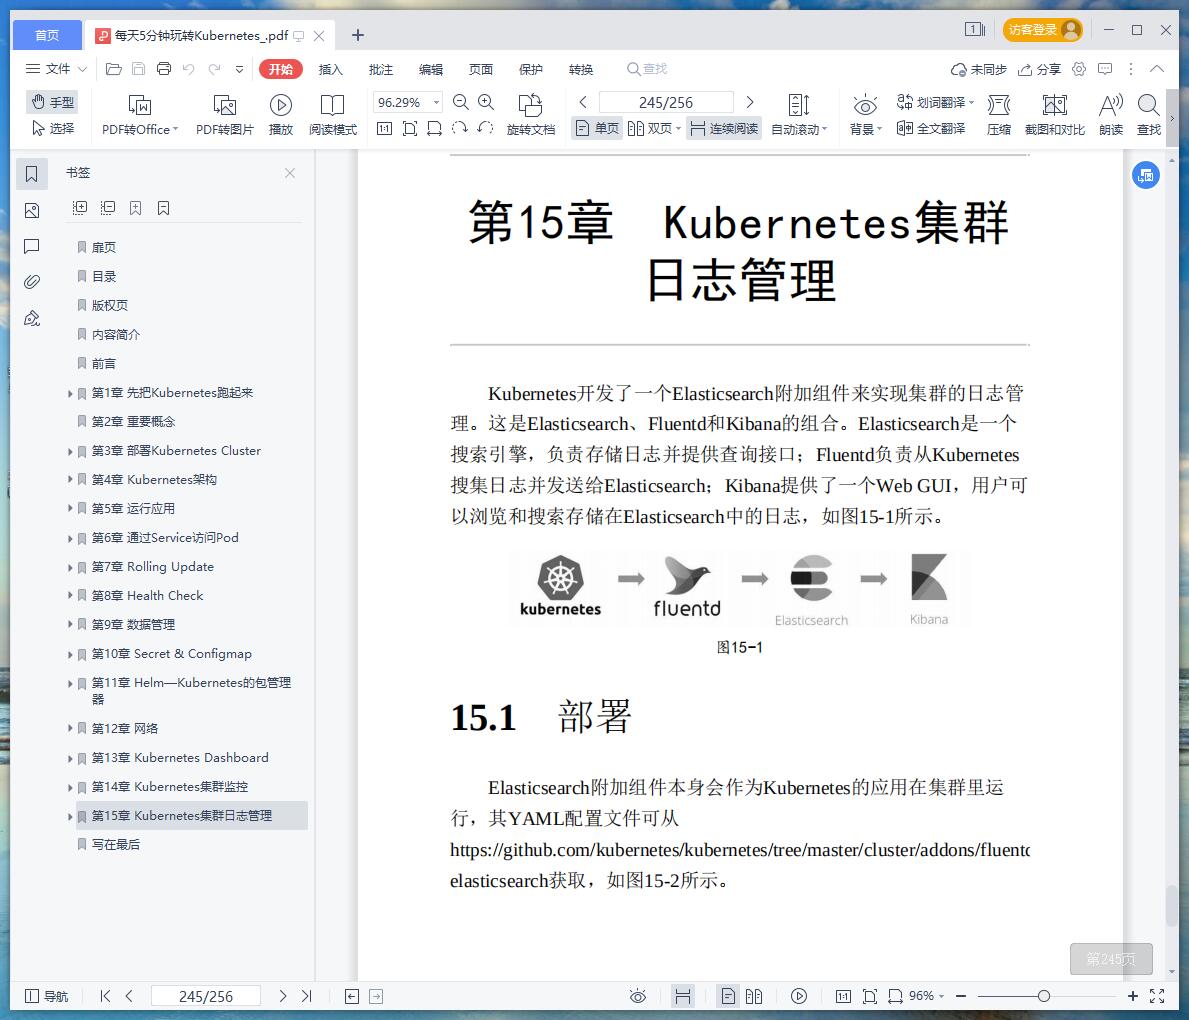
Task: Open auto scroll options
Action: click(798, 115)
